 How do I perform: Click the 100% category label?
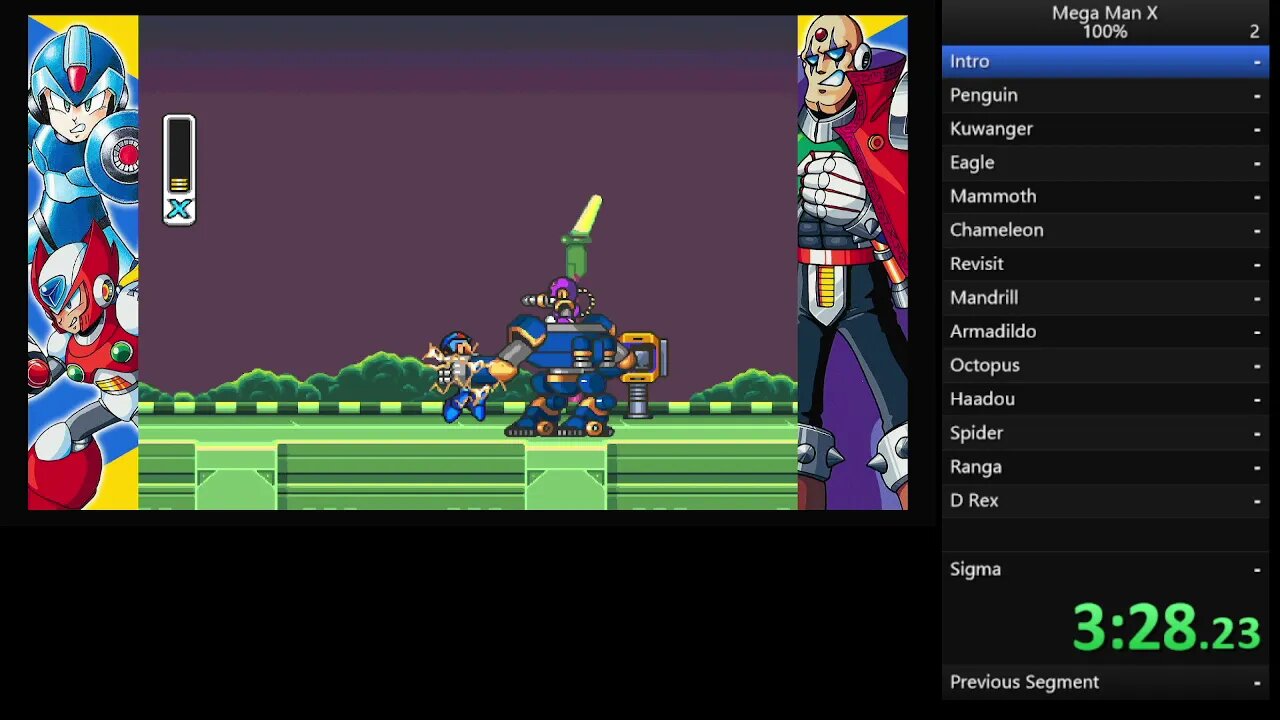click(1105, 32)
